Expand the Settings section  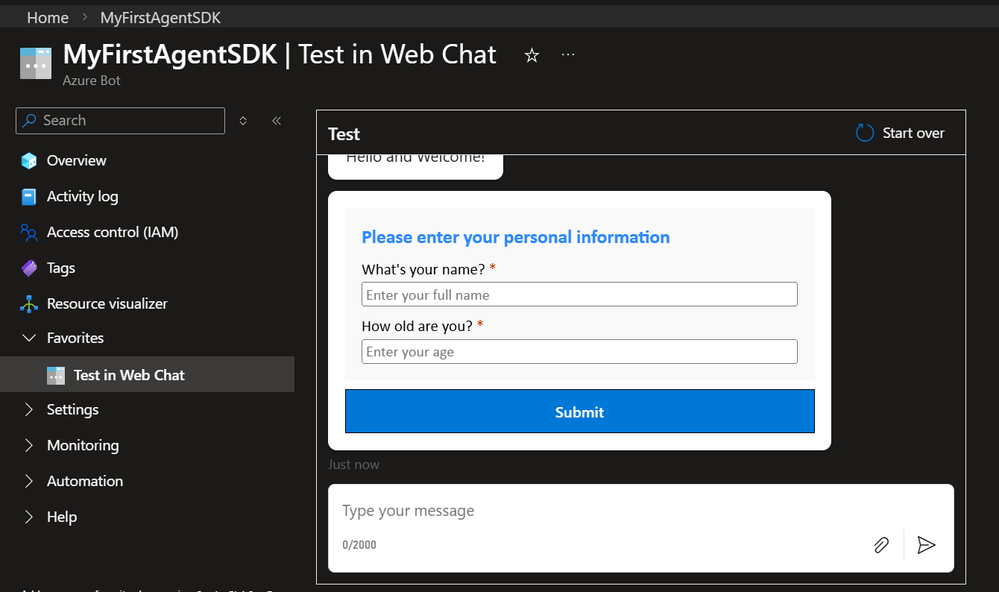29,410
